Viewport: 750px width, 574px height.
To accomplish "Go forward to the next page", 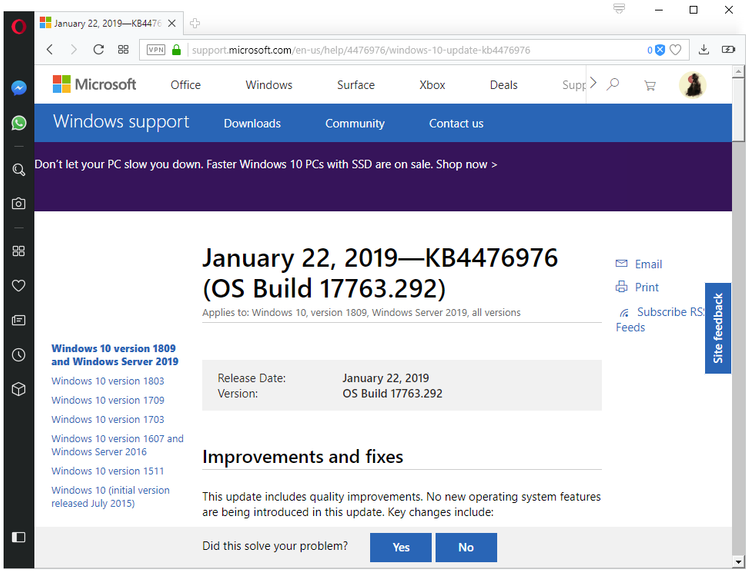I will [73, 49].
